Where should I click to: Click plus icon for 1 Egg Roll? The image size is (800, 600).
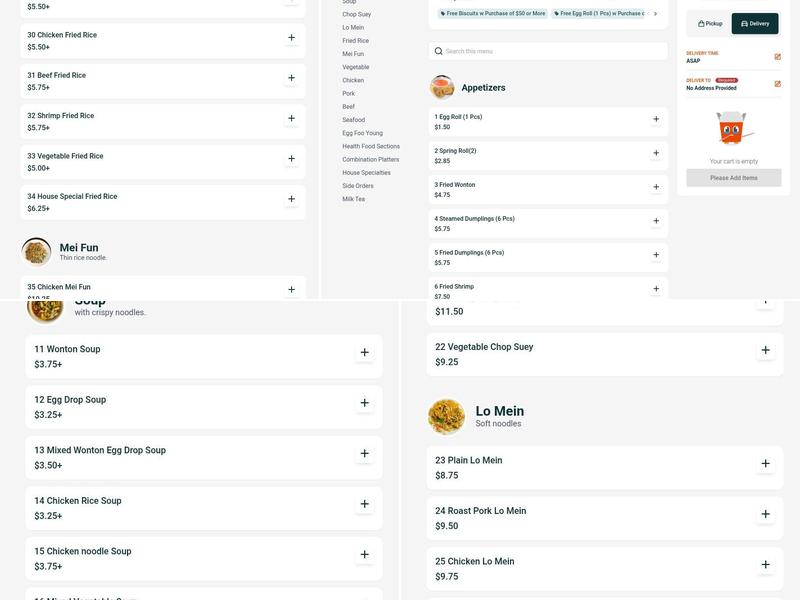coord(656,119)
